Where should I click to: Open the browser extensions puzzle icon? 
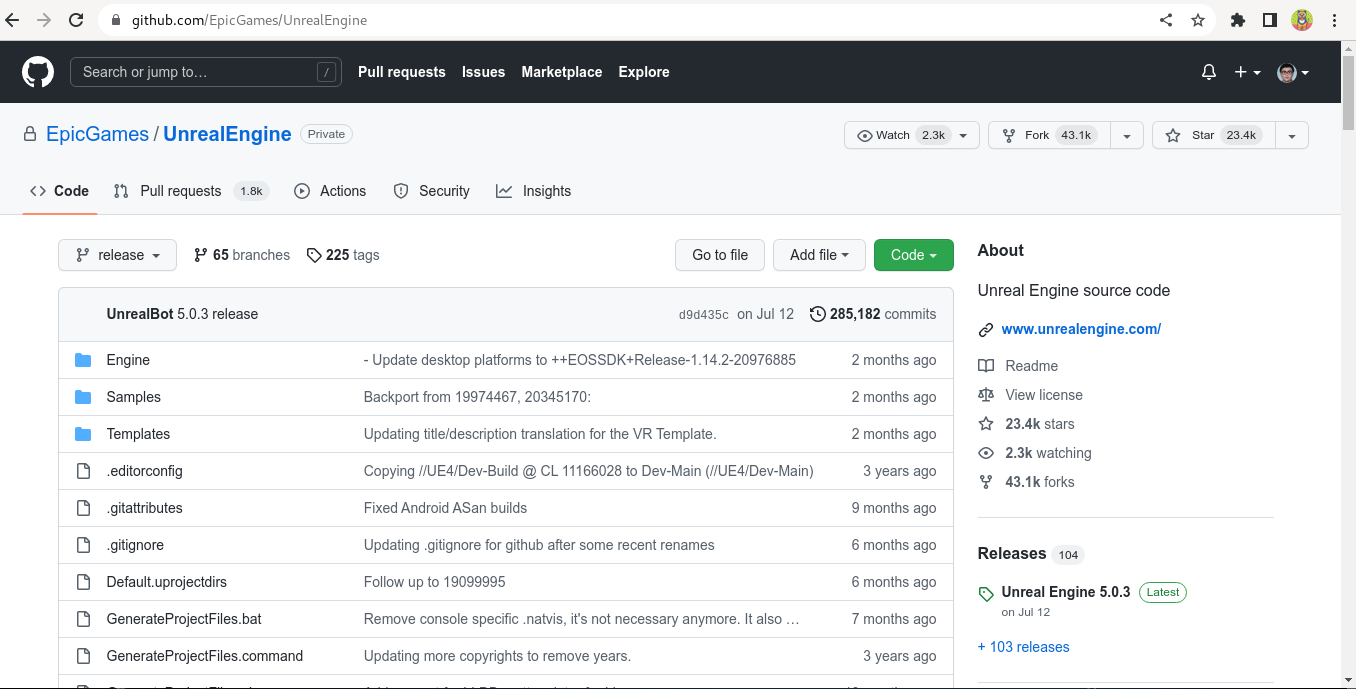click(1238, 20)
